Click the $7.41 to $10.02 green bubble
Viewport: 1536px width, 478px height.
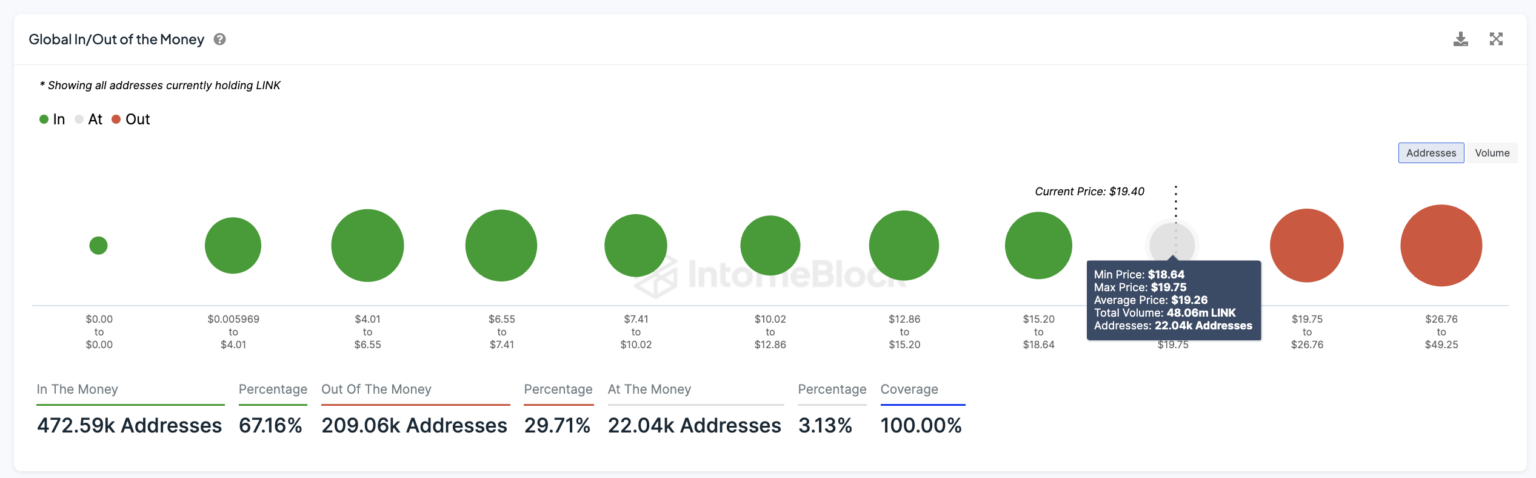click(x=635, y=245)
